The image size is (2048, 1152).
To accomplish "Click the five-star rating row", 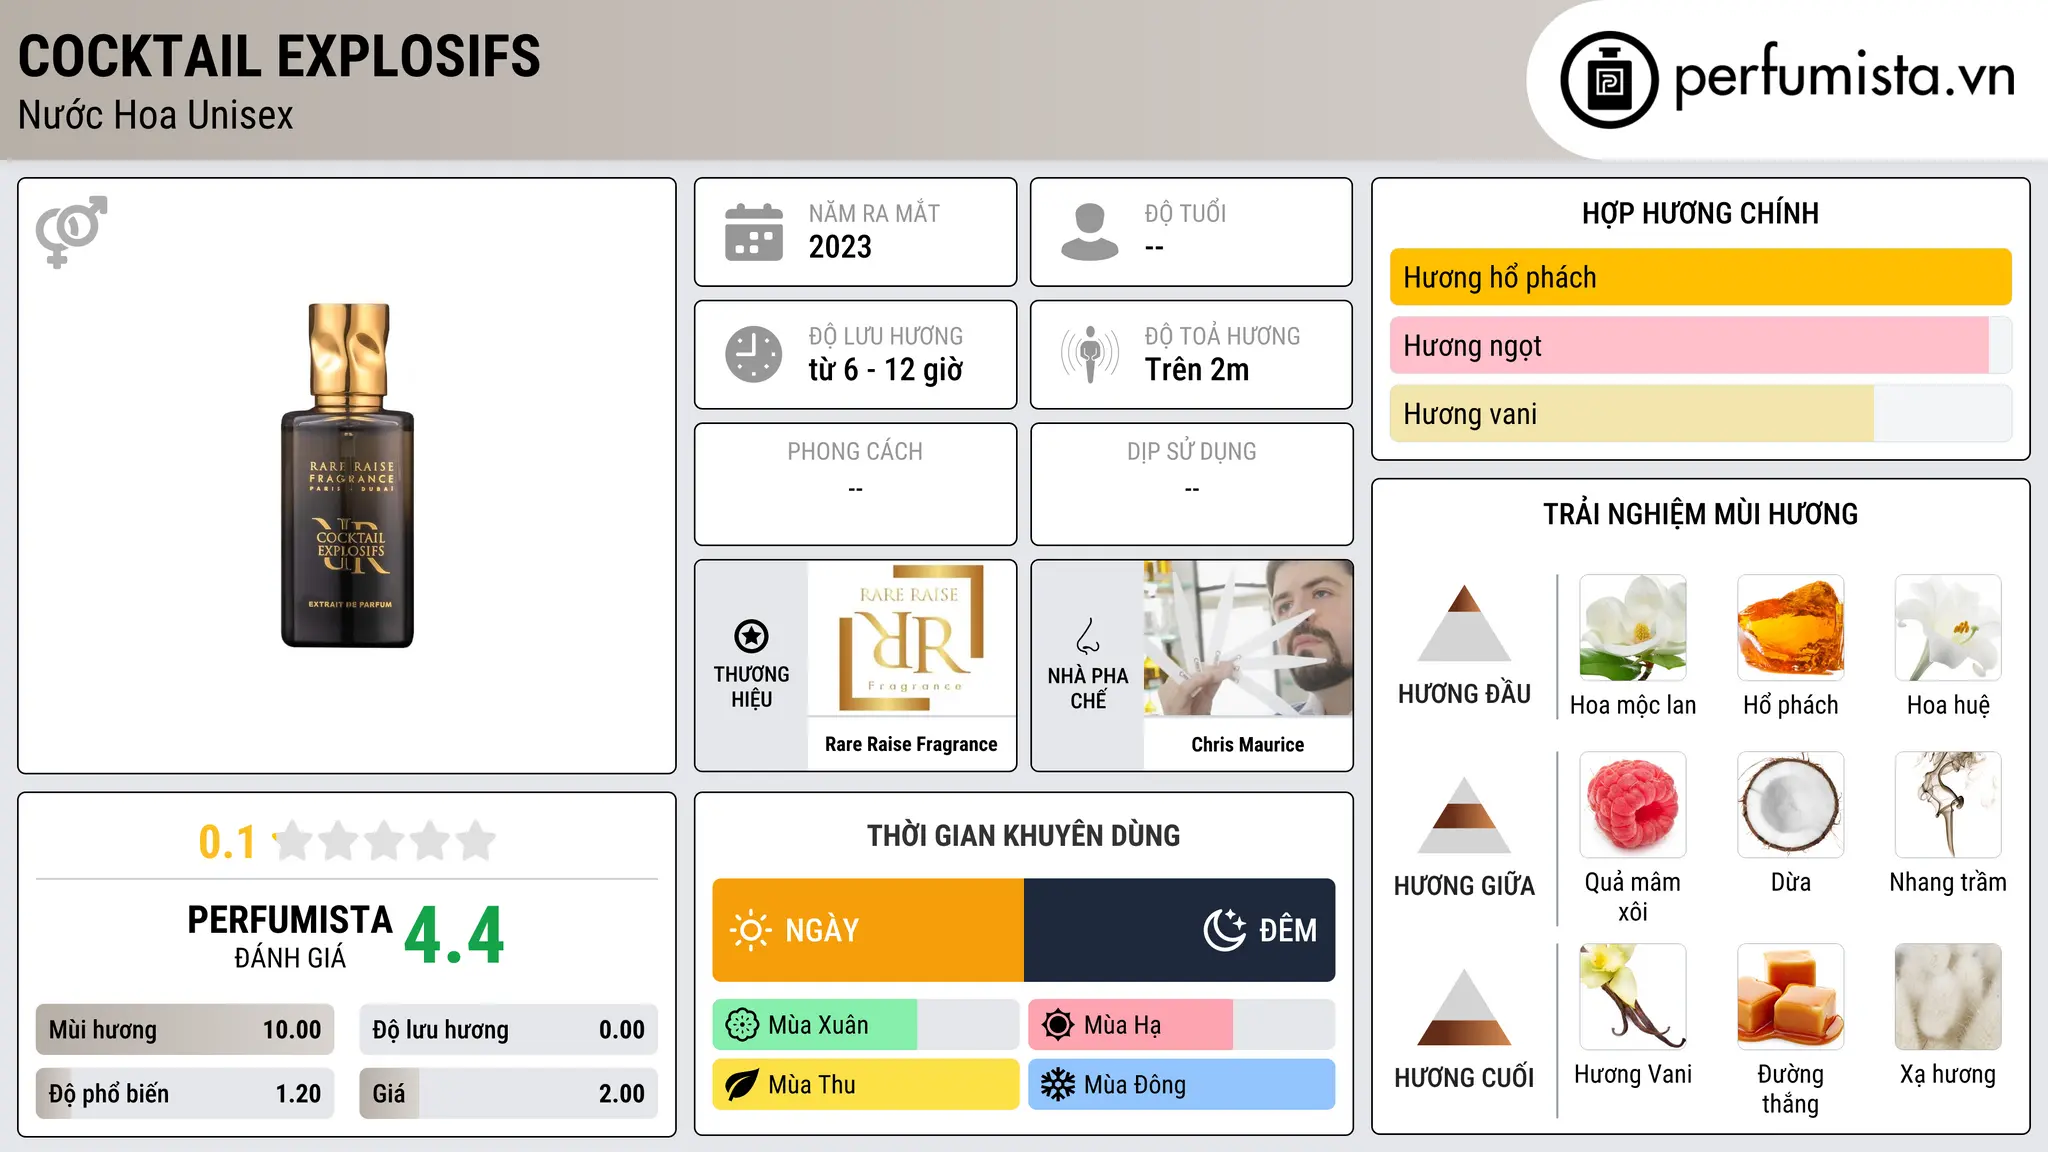I will coord(385,841).
